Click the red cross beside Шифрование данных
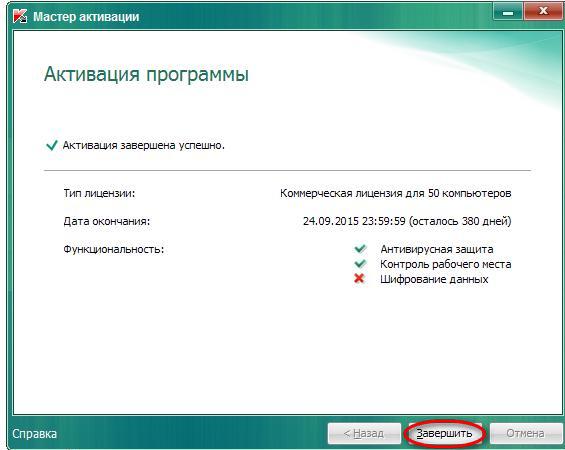The image size is (565, 450). pos(359,279)
